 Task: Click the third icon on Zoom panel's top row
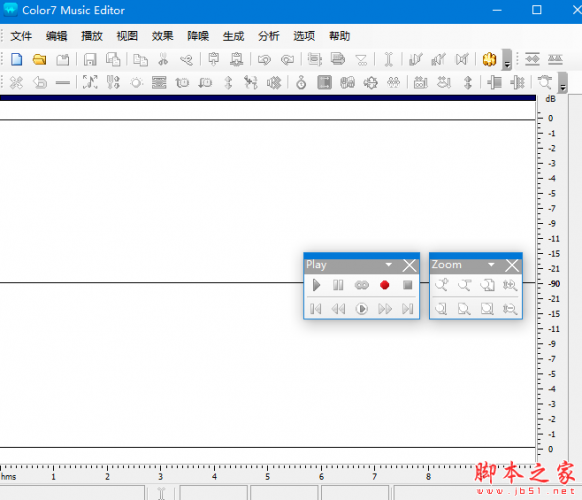[487, 285]
